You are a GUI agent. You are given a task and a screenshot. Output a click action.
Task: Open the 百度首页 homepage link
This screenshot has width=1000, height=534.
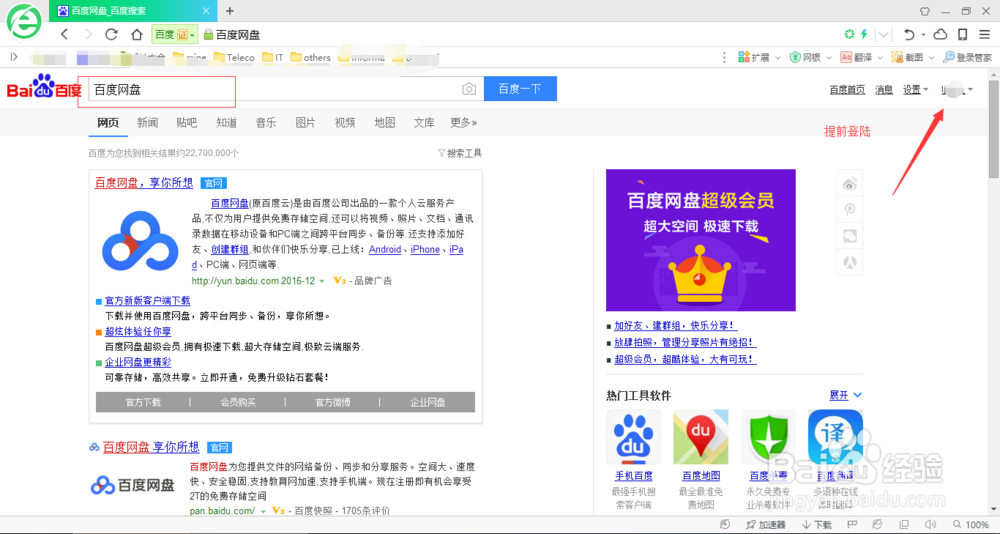[847, 90]
